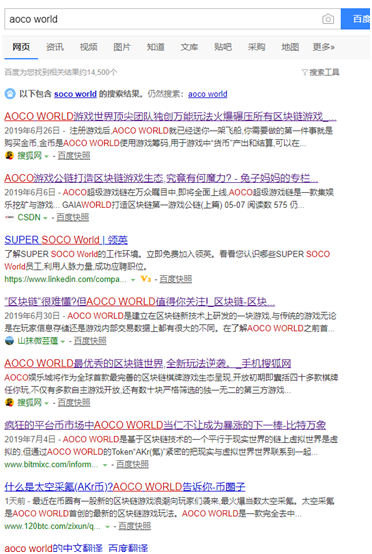Image resolution: width=372 pixels, height=554 pixels.
Task: Click the Sohu favicon in fifth result
Action: (10, 402)
